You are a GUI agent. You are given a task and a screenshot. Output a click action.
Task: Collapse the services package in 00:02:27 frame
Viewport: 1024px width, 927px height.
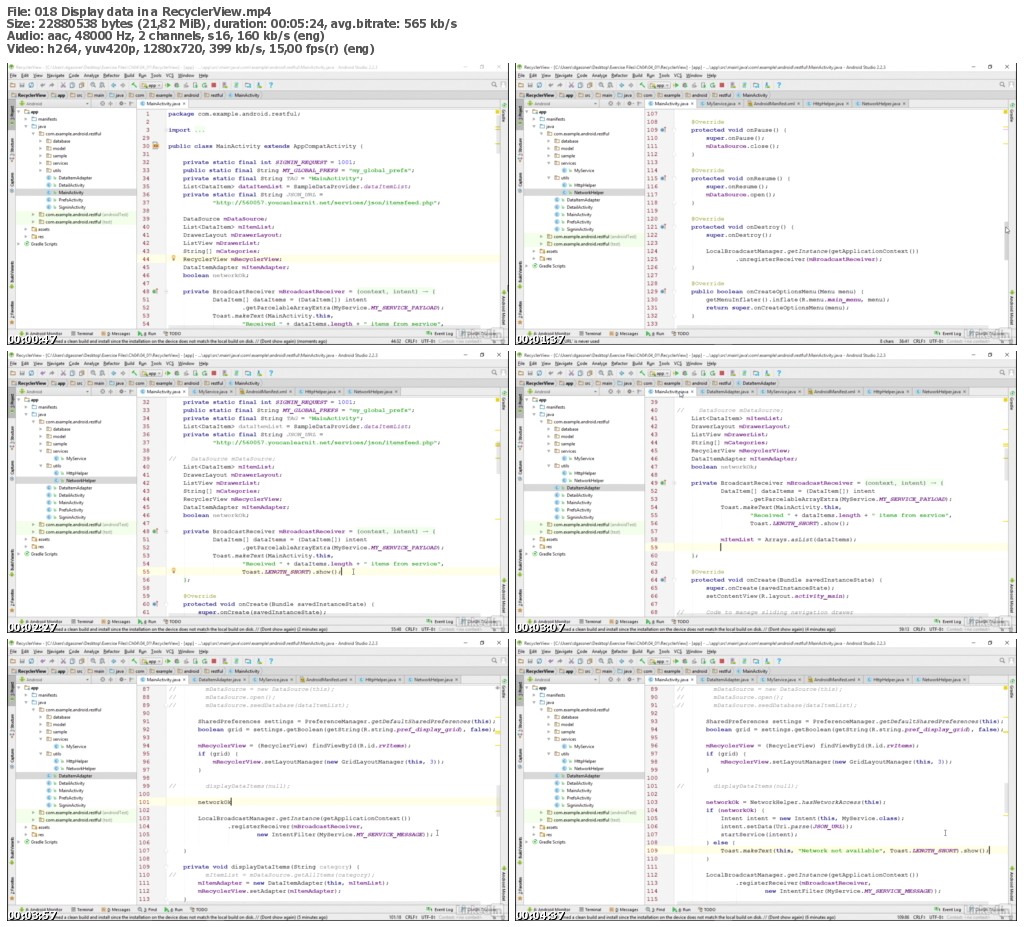point(40,451)
